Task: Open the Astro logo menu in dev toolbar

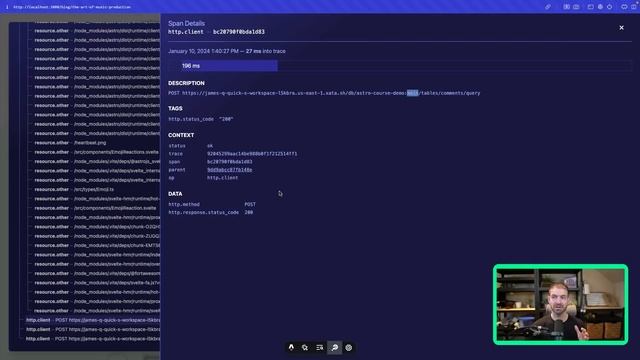Action: [291, 347]
